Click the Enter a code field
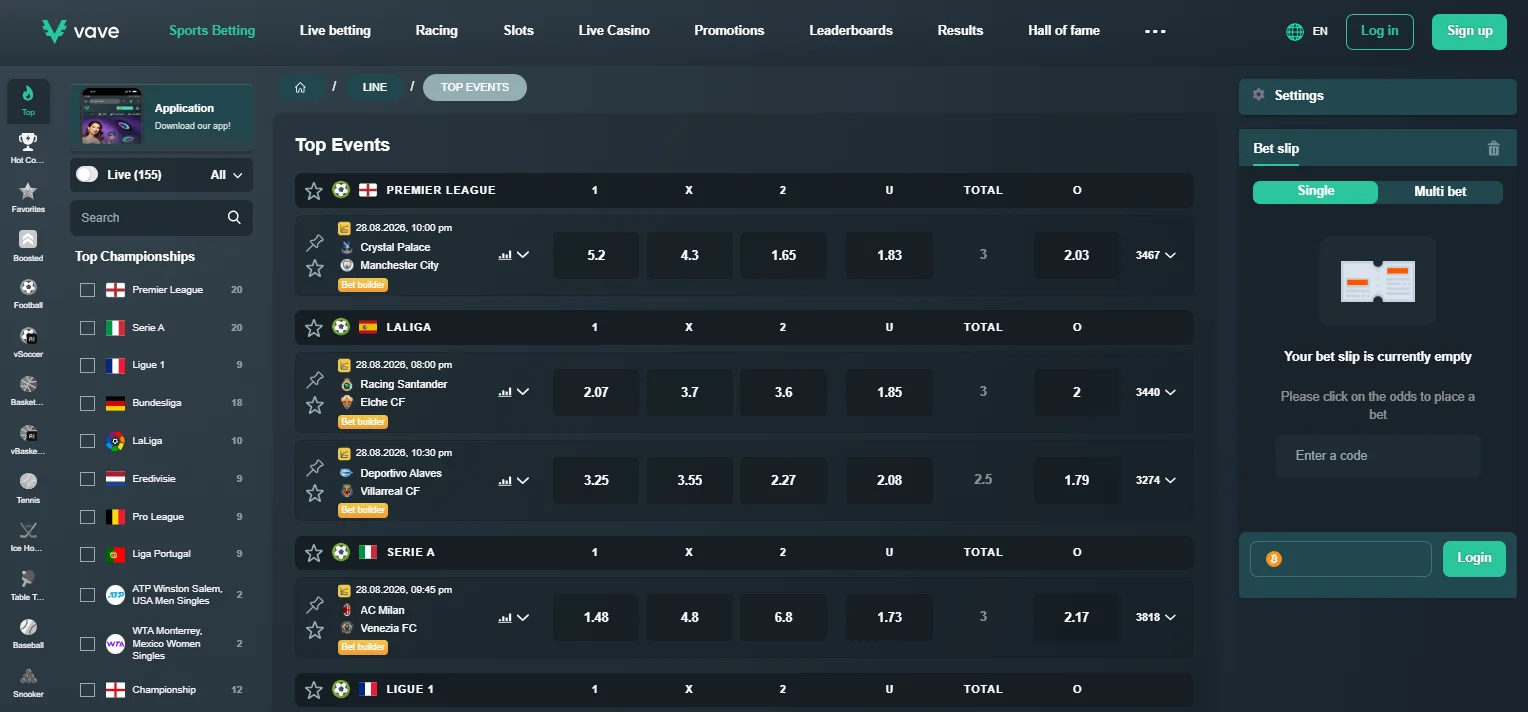Viewport: 1528px width, 712px height. (x=1378, y=455)
